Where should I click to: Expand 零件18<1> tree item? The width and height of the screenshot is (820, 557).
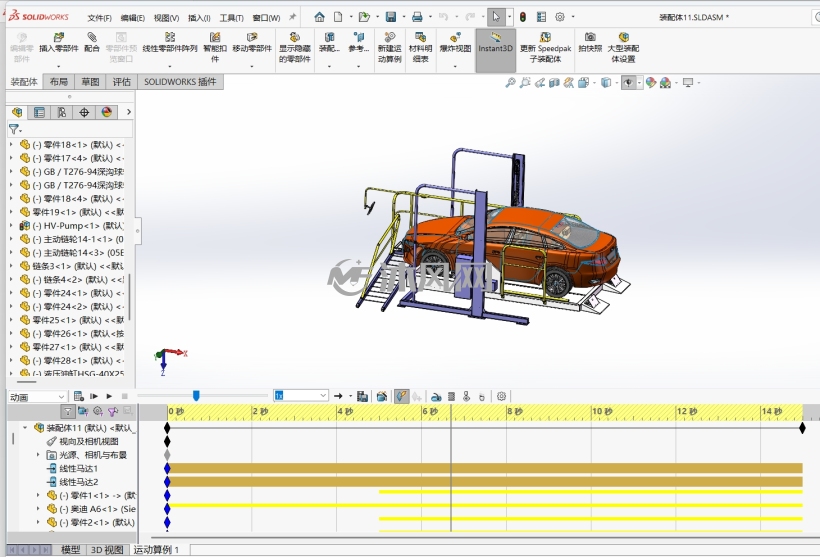[x=12, y=144]
